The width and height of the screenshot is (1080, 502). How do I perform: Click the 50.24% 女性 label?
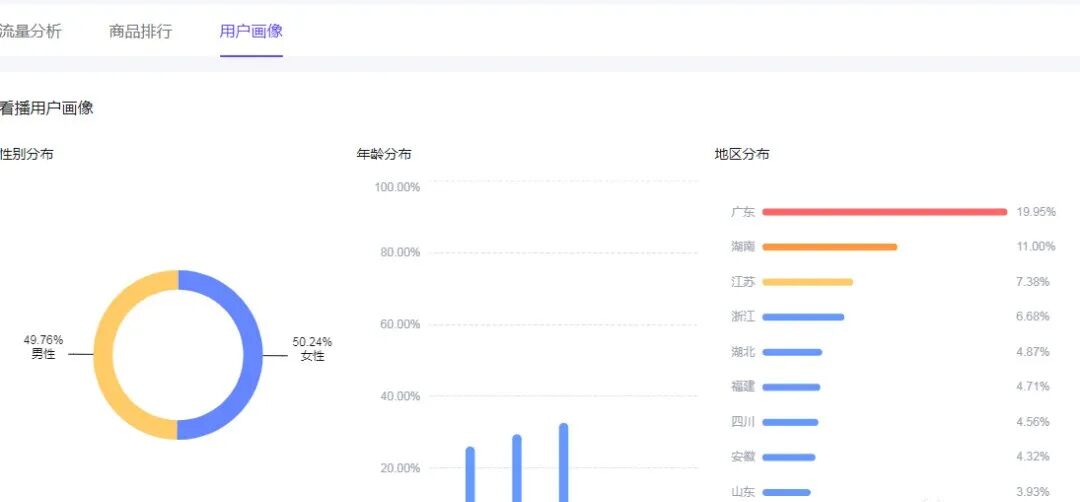312,349
